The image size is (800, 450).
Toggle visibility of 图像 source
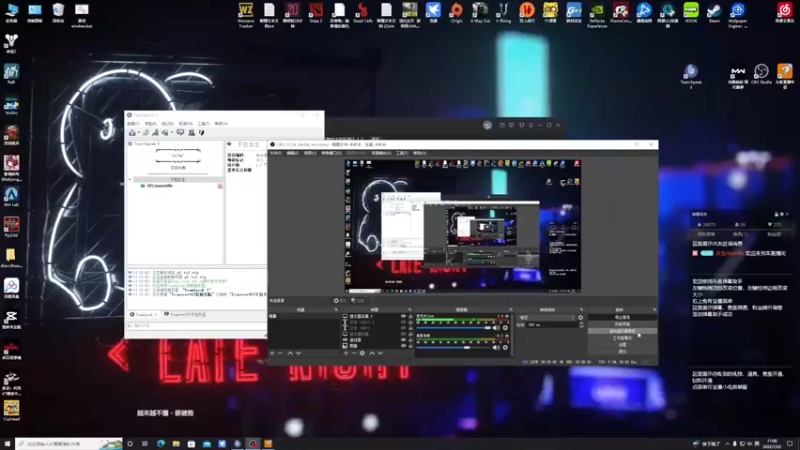(403, 346)
